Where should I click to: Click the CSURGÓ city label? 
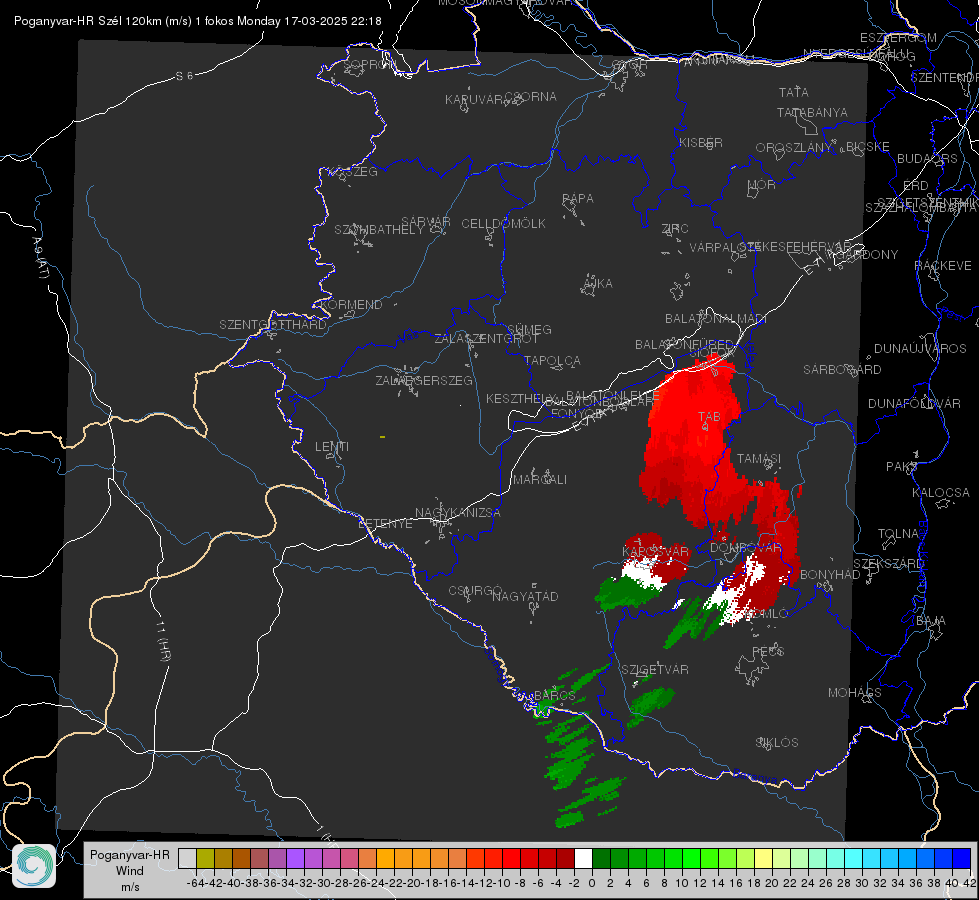click(x=475, y=590)
